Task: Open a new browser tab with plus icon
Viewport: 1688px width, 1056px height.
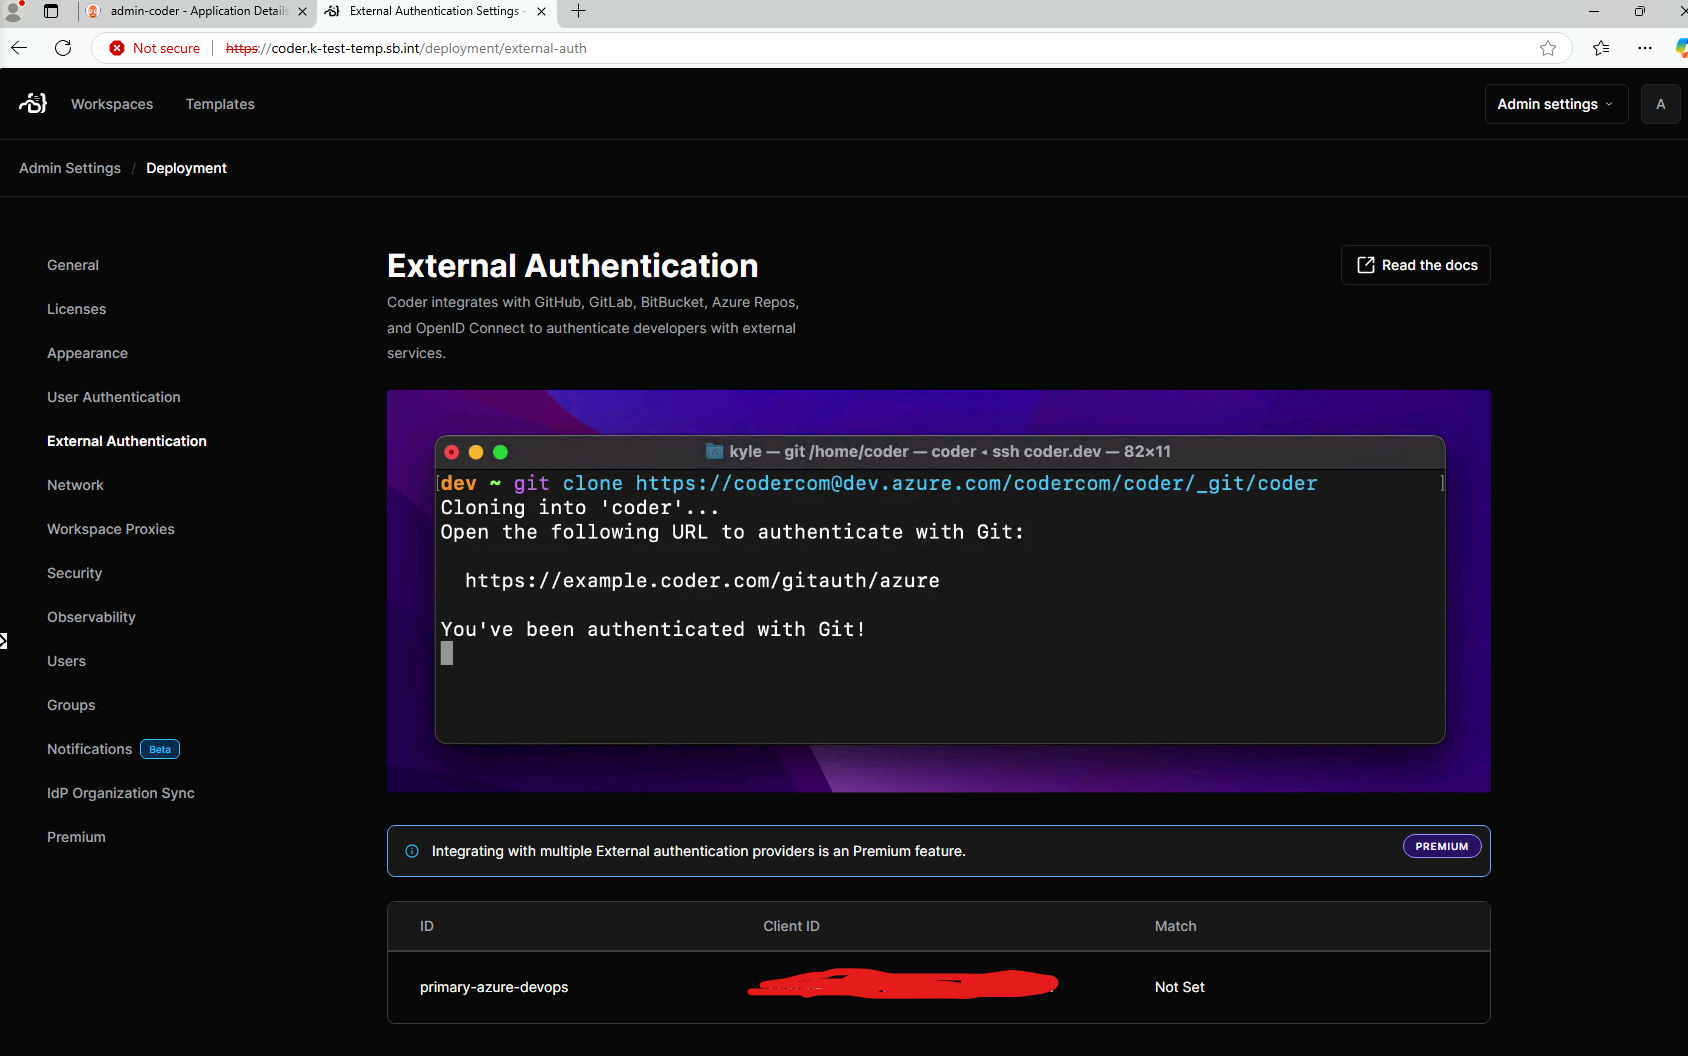Action: [x=578, y=12]
